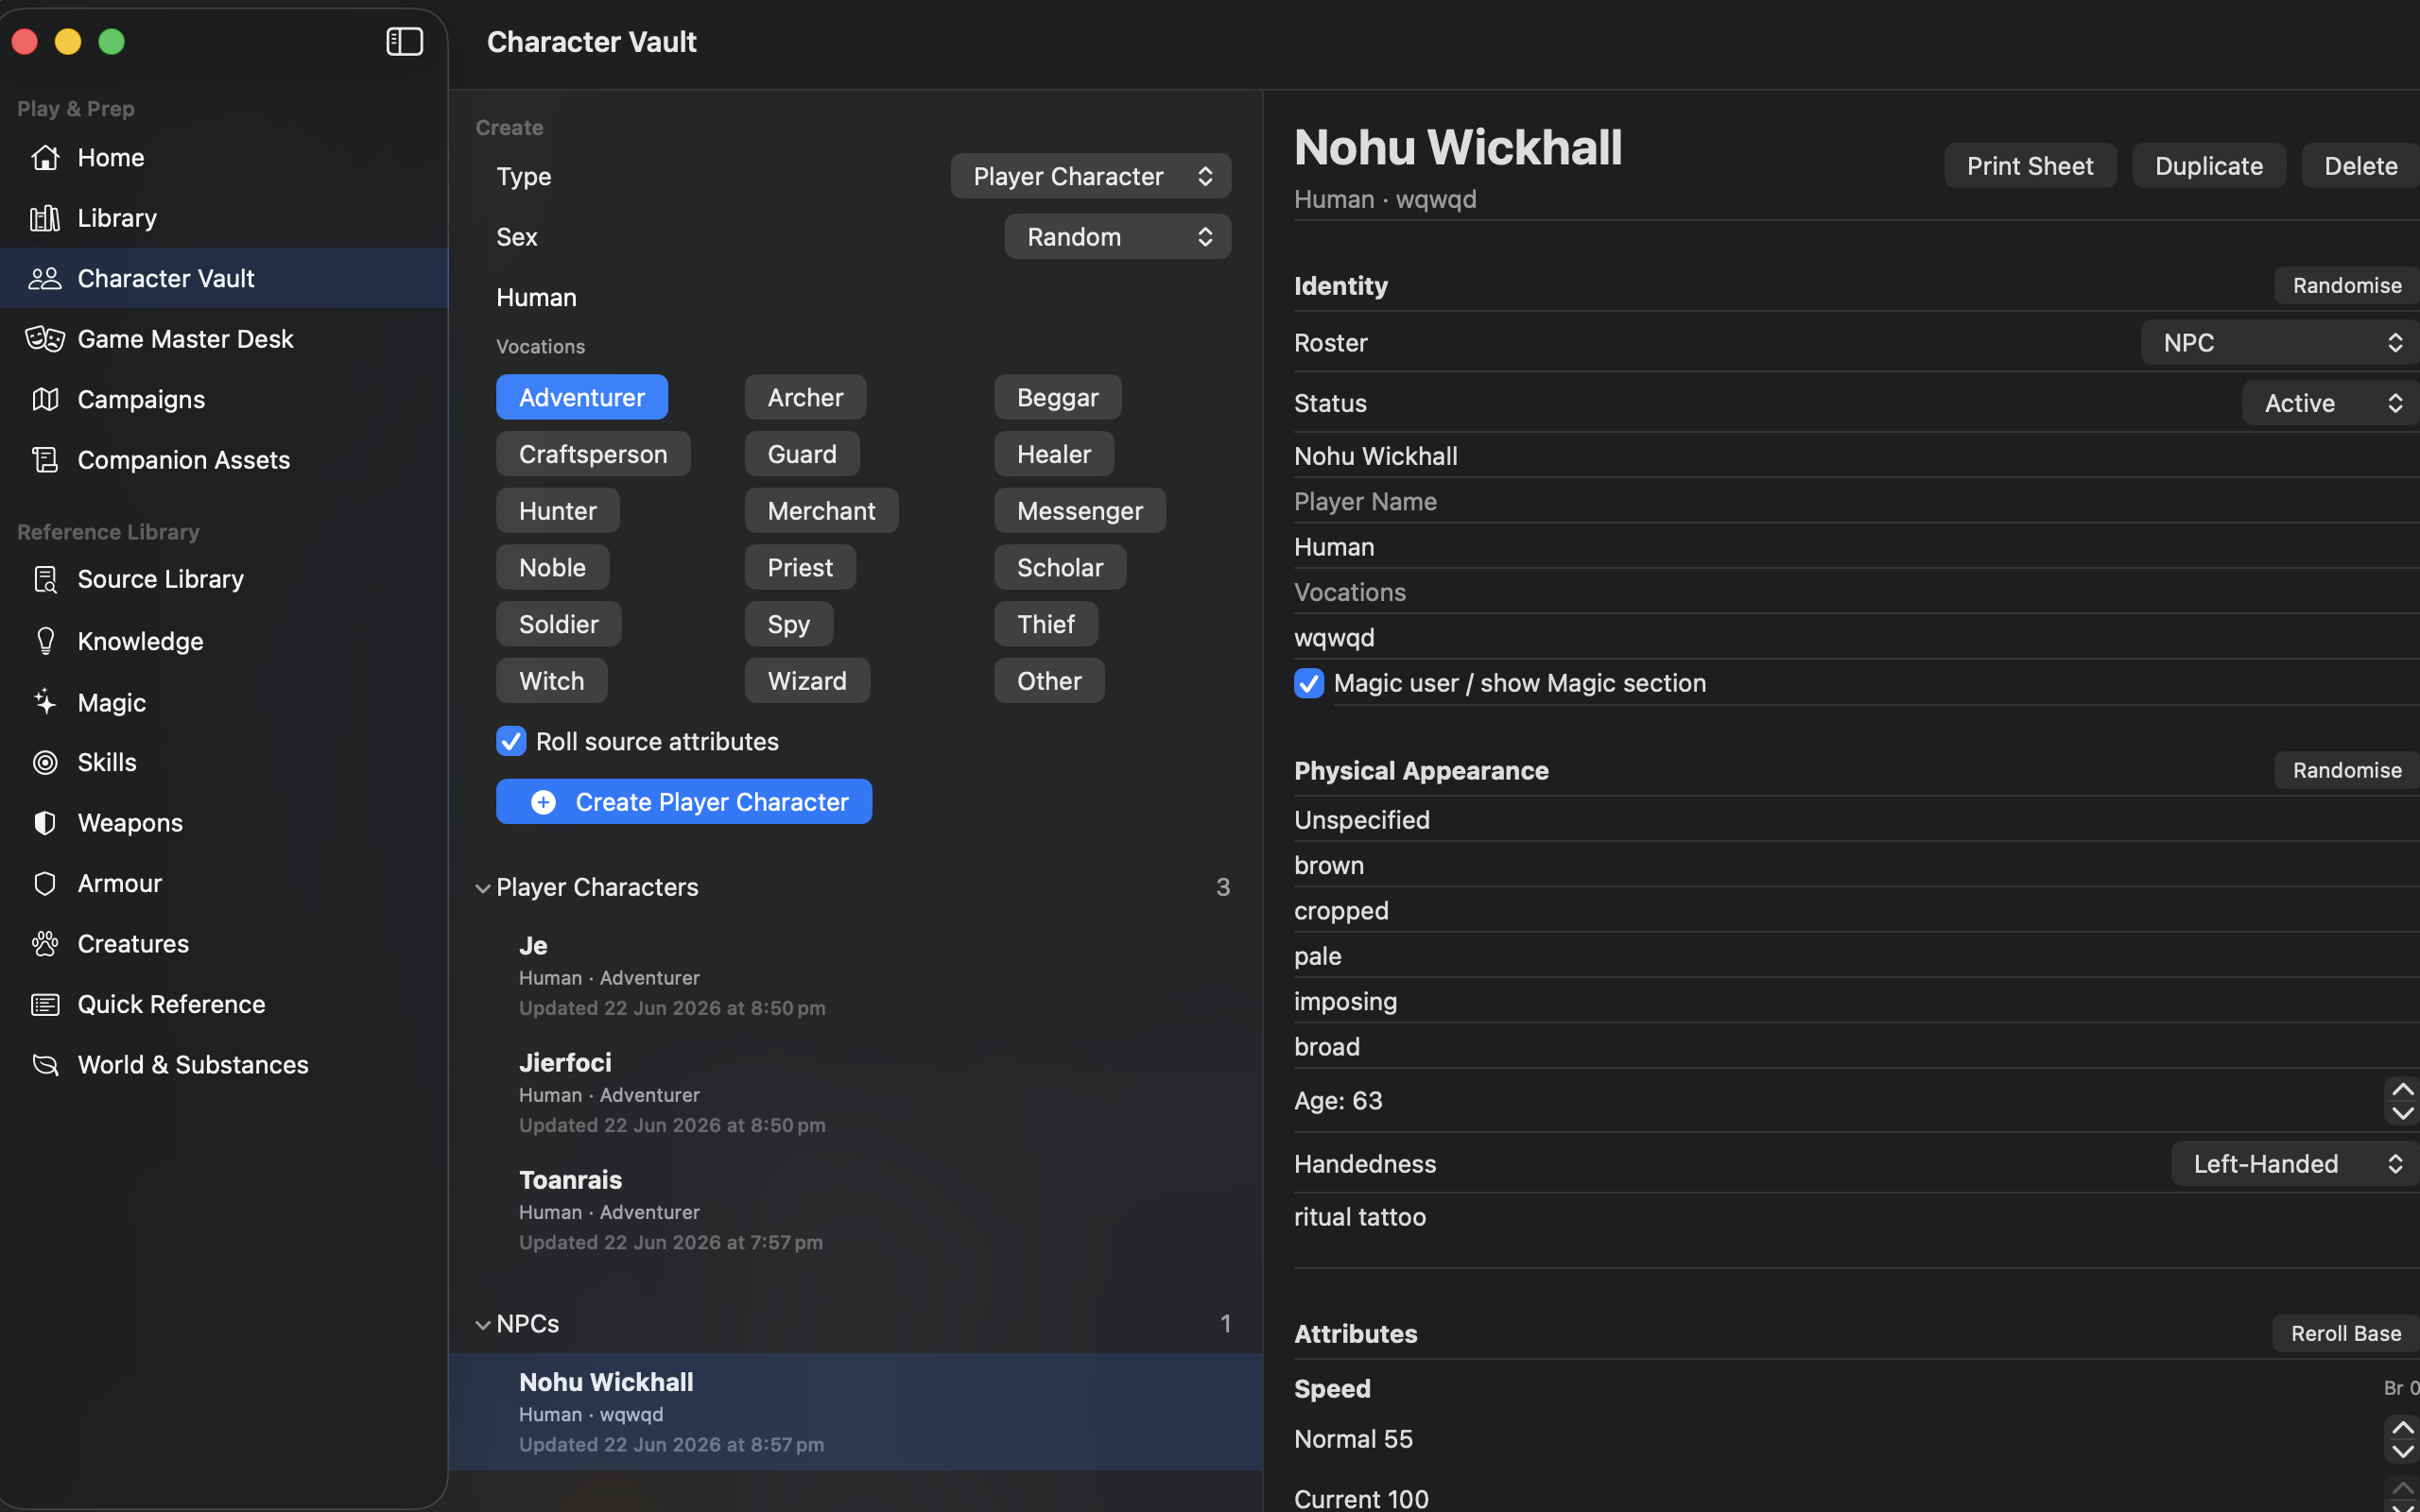Open Home in the sidebar
The image size is (2420, 1512).
[x=224, y=157]
